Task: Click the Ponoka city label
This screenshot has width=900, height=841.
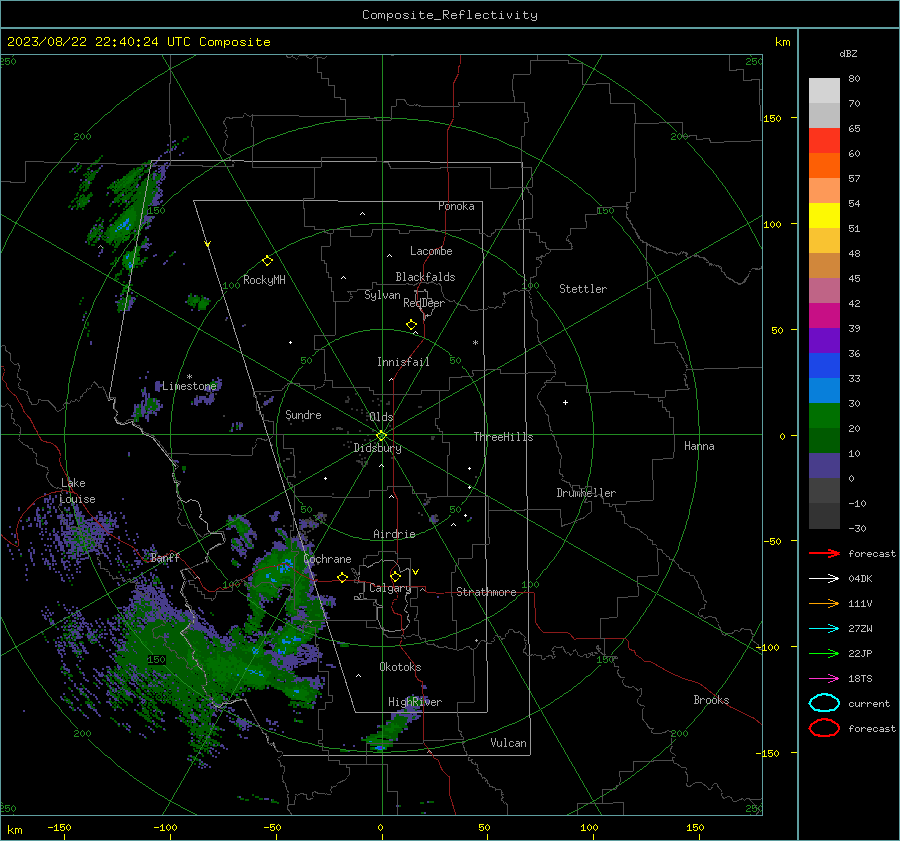Action: click(456, 207)
